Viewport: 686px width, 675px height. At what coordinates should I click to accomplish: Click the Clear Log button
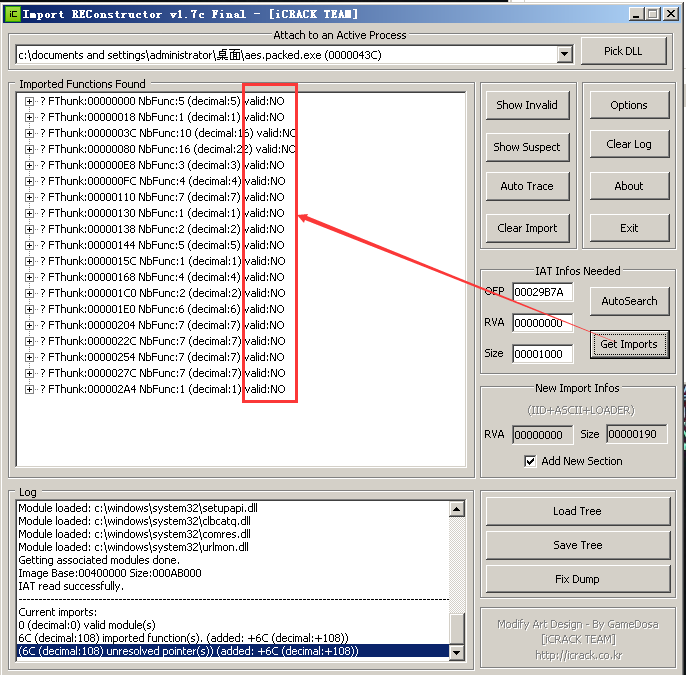[x=629, y=144]
